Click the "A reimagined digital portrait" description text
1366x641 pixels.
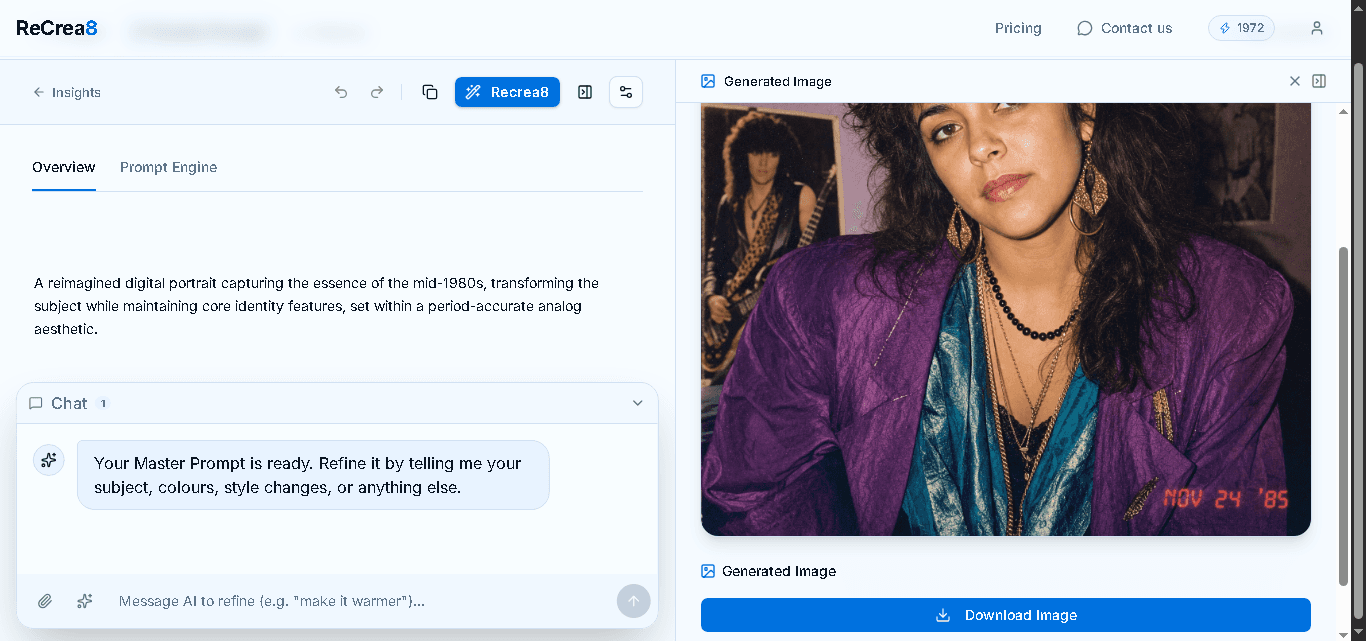click(317, 306)
